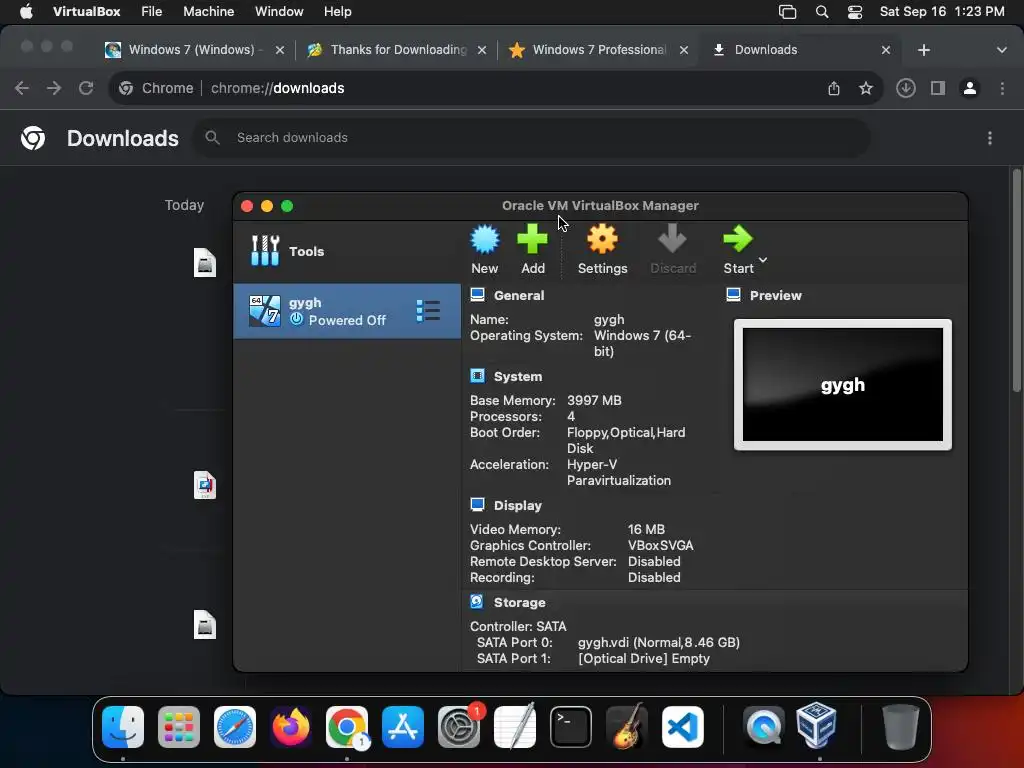The image size is (1024, 768).
Task: Toggle Chrome side panel icon
Action: pyautogui.click(x=938, y=88)
